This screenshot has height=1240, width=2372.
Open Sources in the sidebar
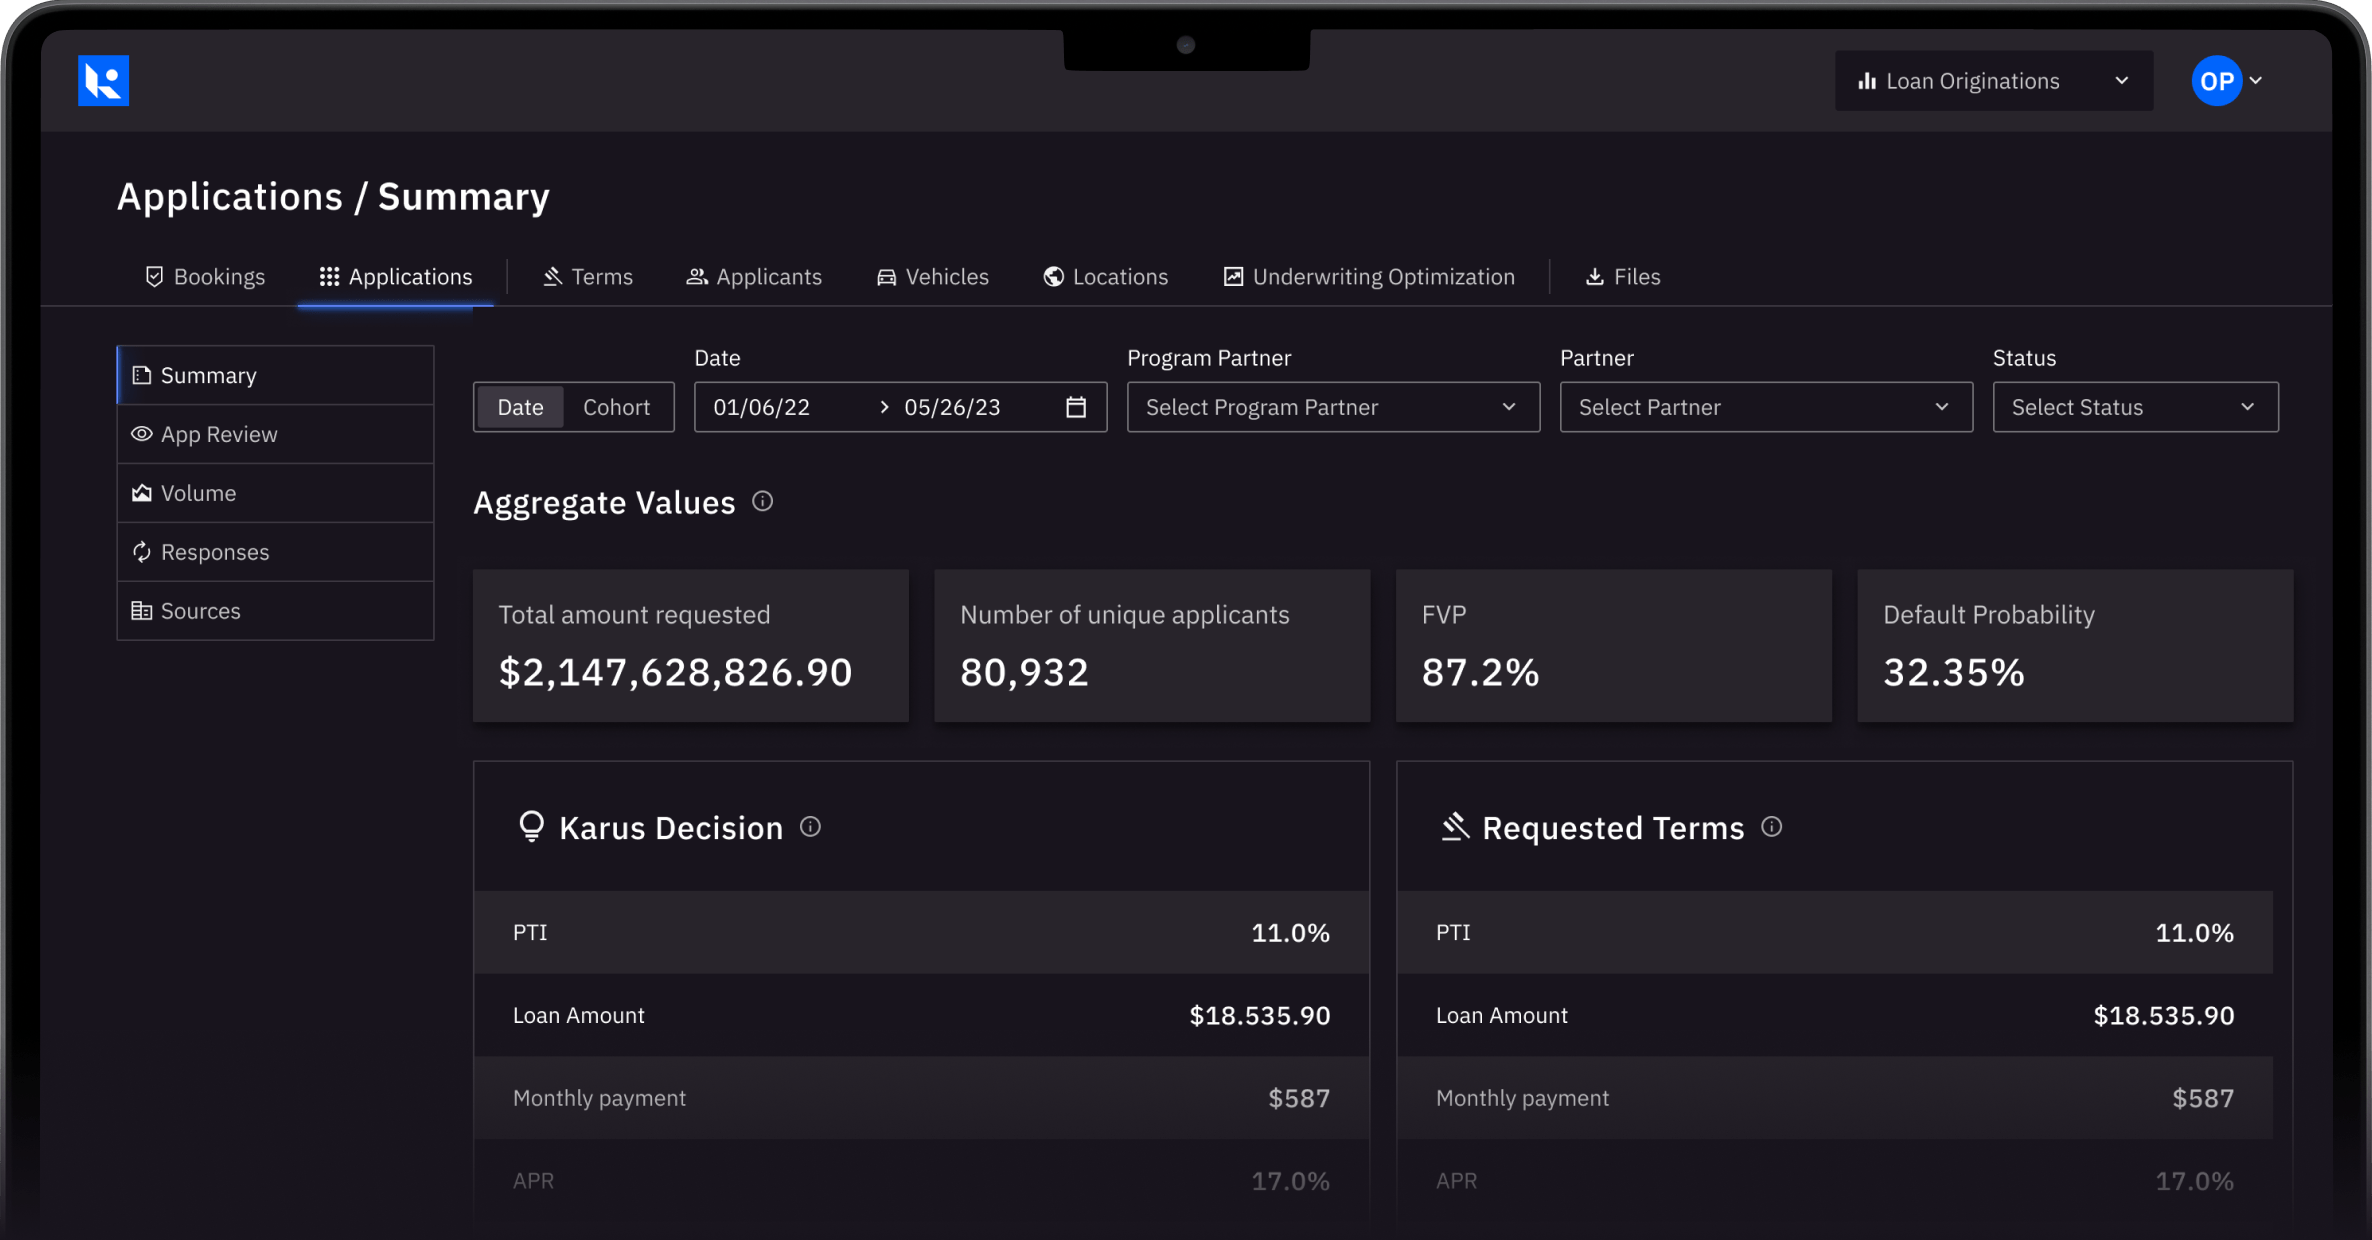[200, 611]
